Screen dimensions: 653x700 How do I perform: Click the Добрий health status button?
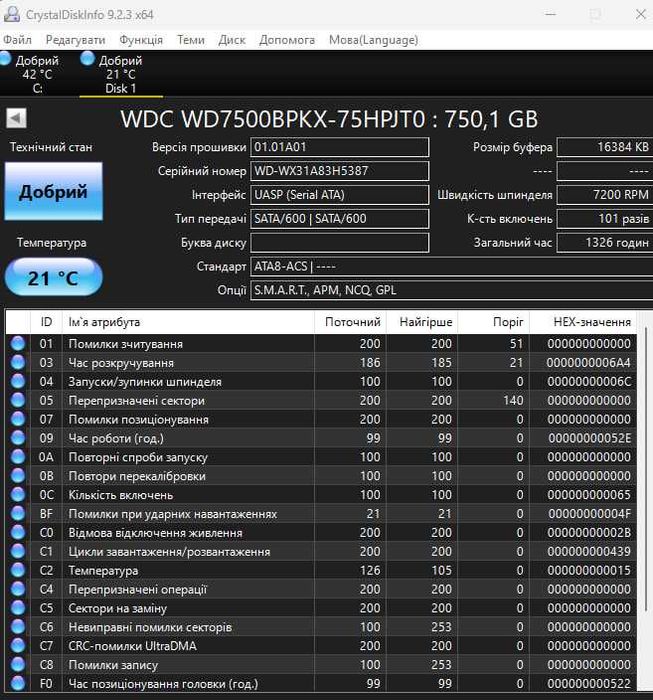coord(54,191)
